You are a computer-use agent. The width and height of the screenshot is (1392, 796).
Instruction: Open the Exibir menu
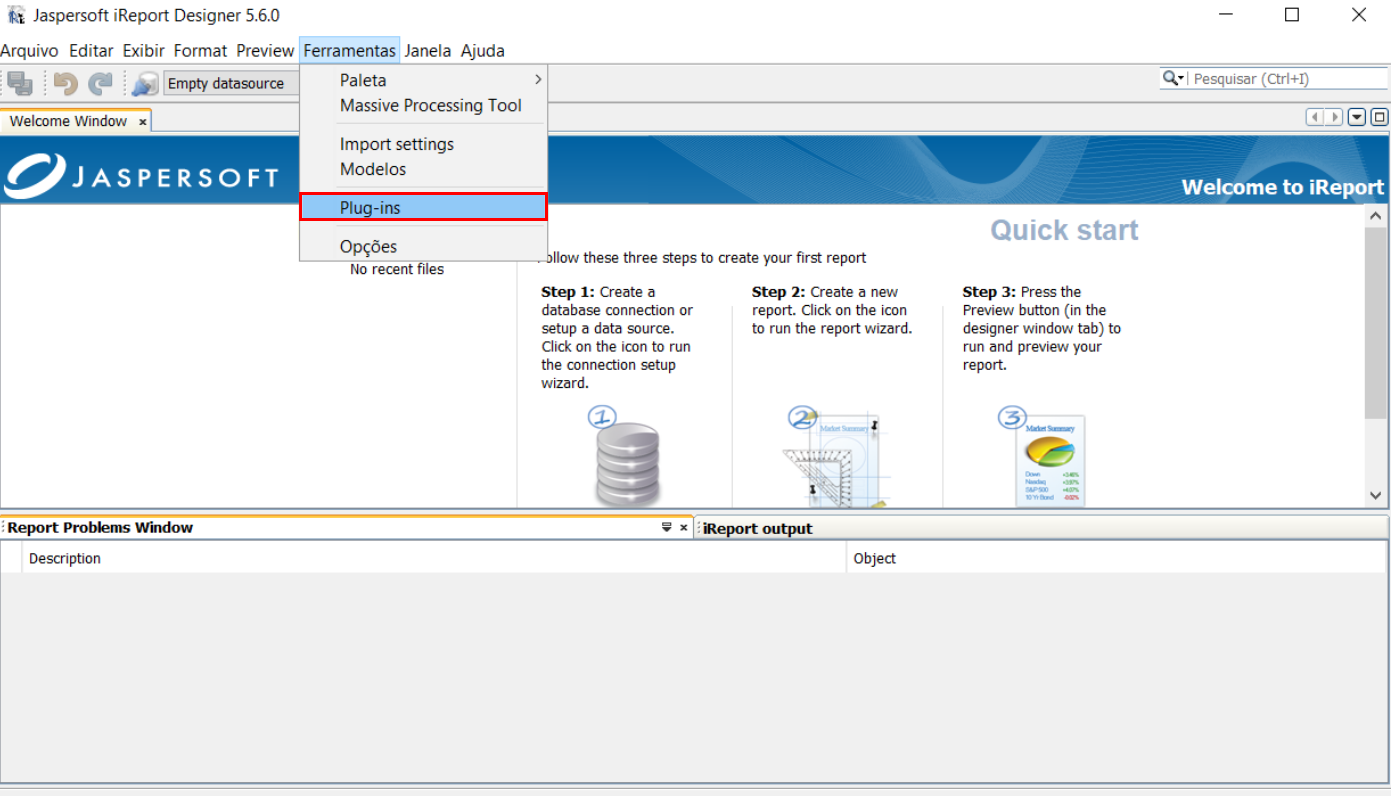pyautogui.click(x=144, y=50)
